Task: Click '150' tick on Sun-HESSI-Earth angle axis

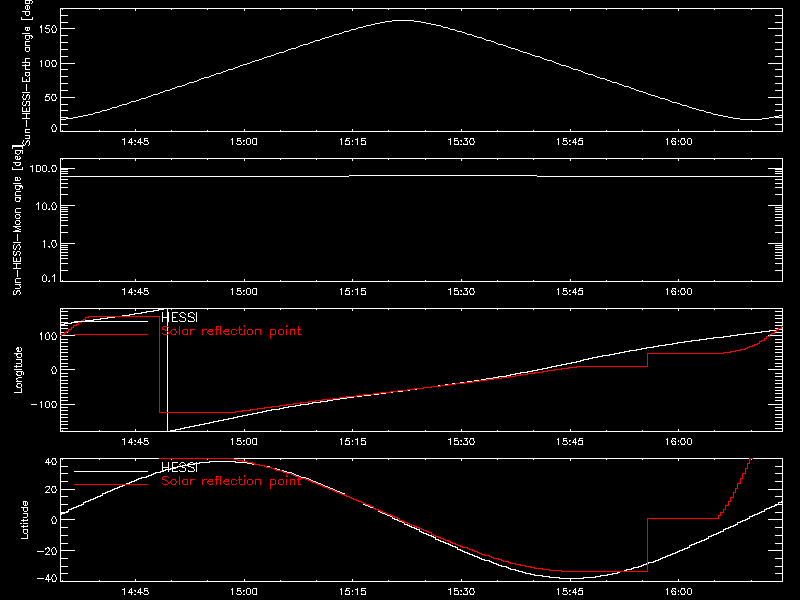Action: click(47, 29)
